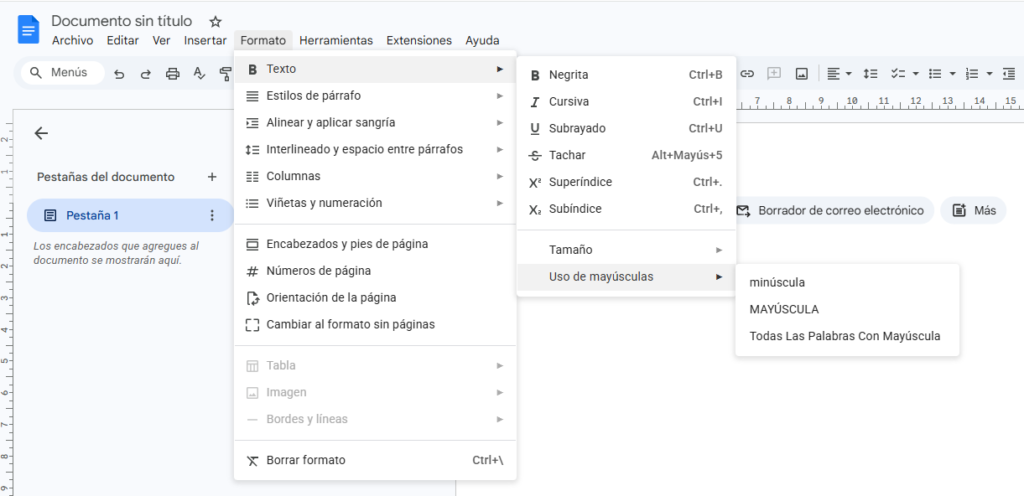The width and height of the screenshot is (1024, 496).
Task: Apply Subrayado formatting
Action: (626, 129)
